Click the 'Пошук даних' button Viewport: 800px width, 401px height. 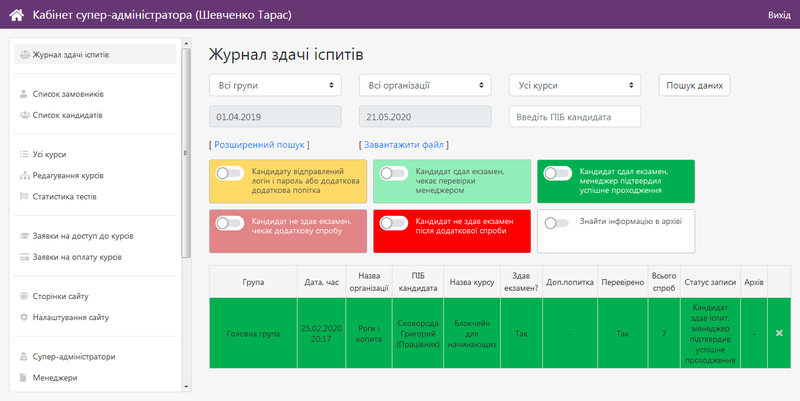click(694, 85)
